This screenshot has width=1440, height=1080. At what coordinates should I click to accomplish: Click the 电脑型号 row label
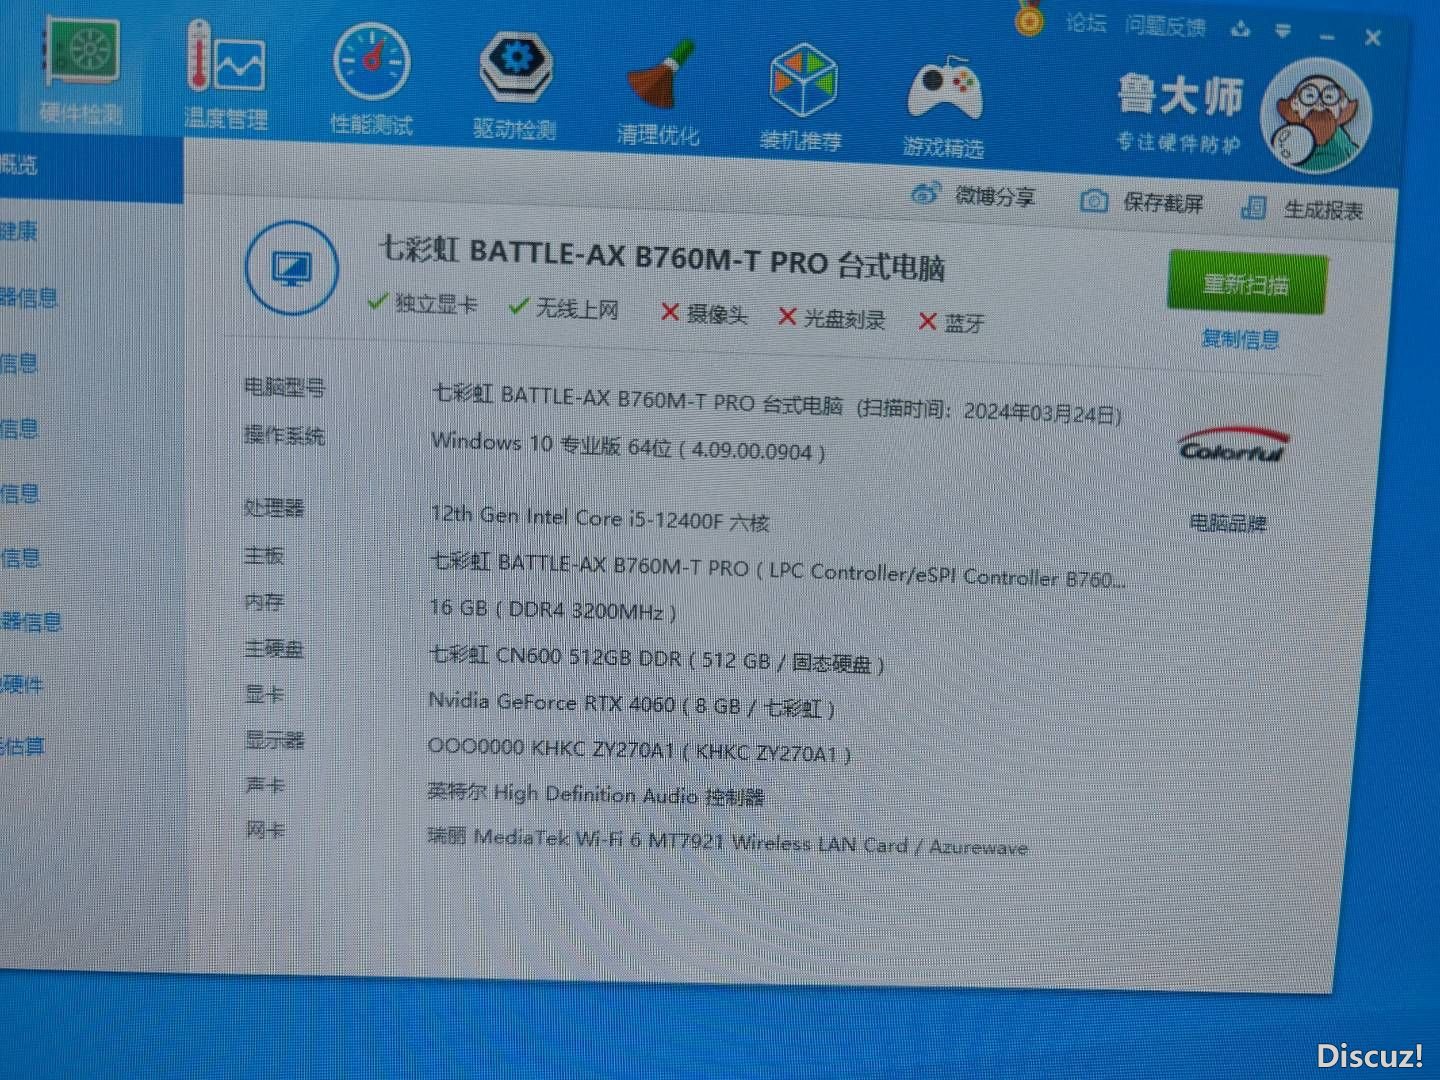coord(284,386)
